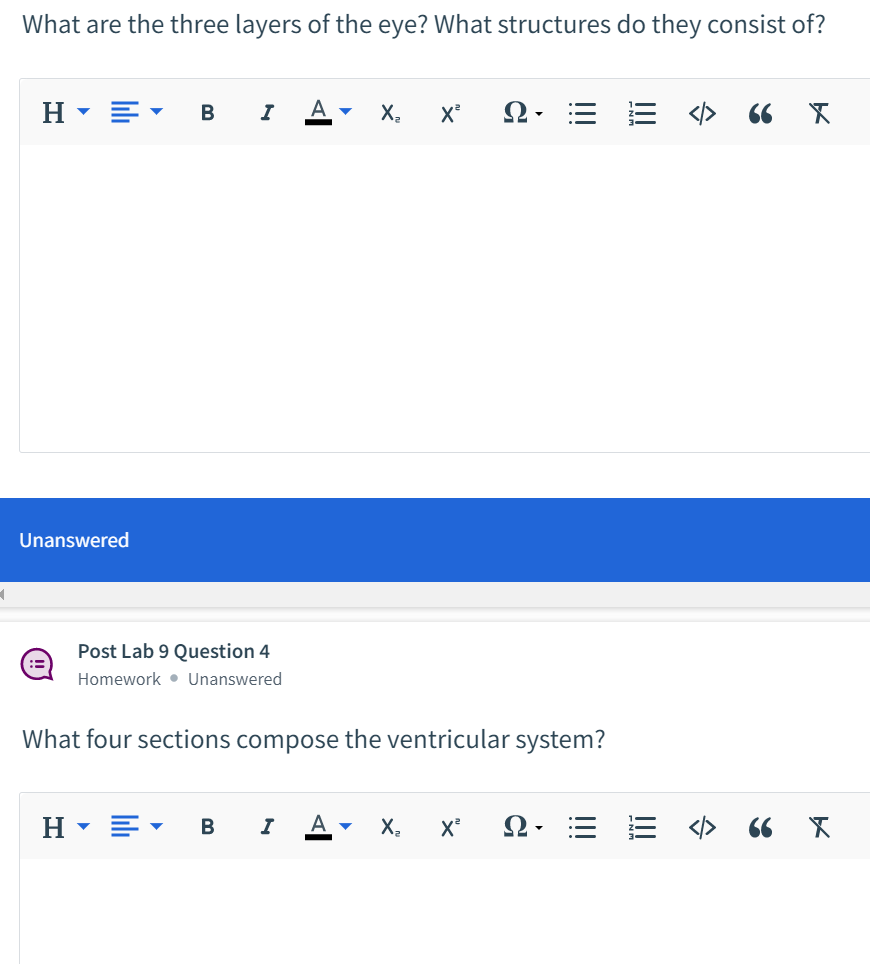Select the Homework label under the question title
Viewport: 870px width, 964px height.
point(118,678)
